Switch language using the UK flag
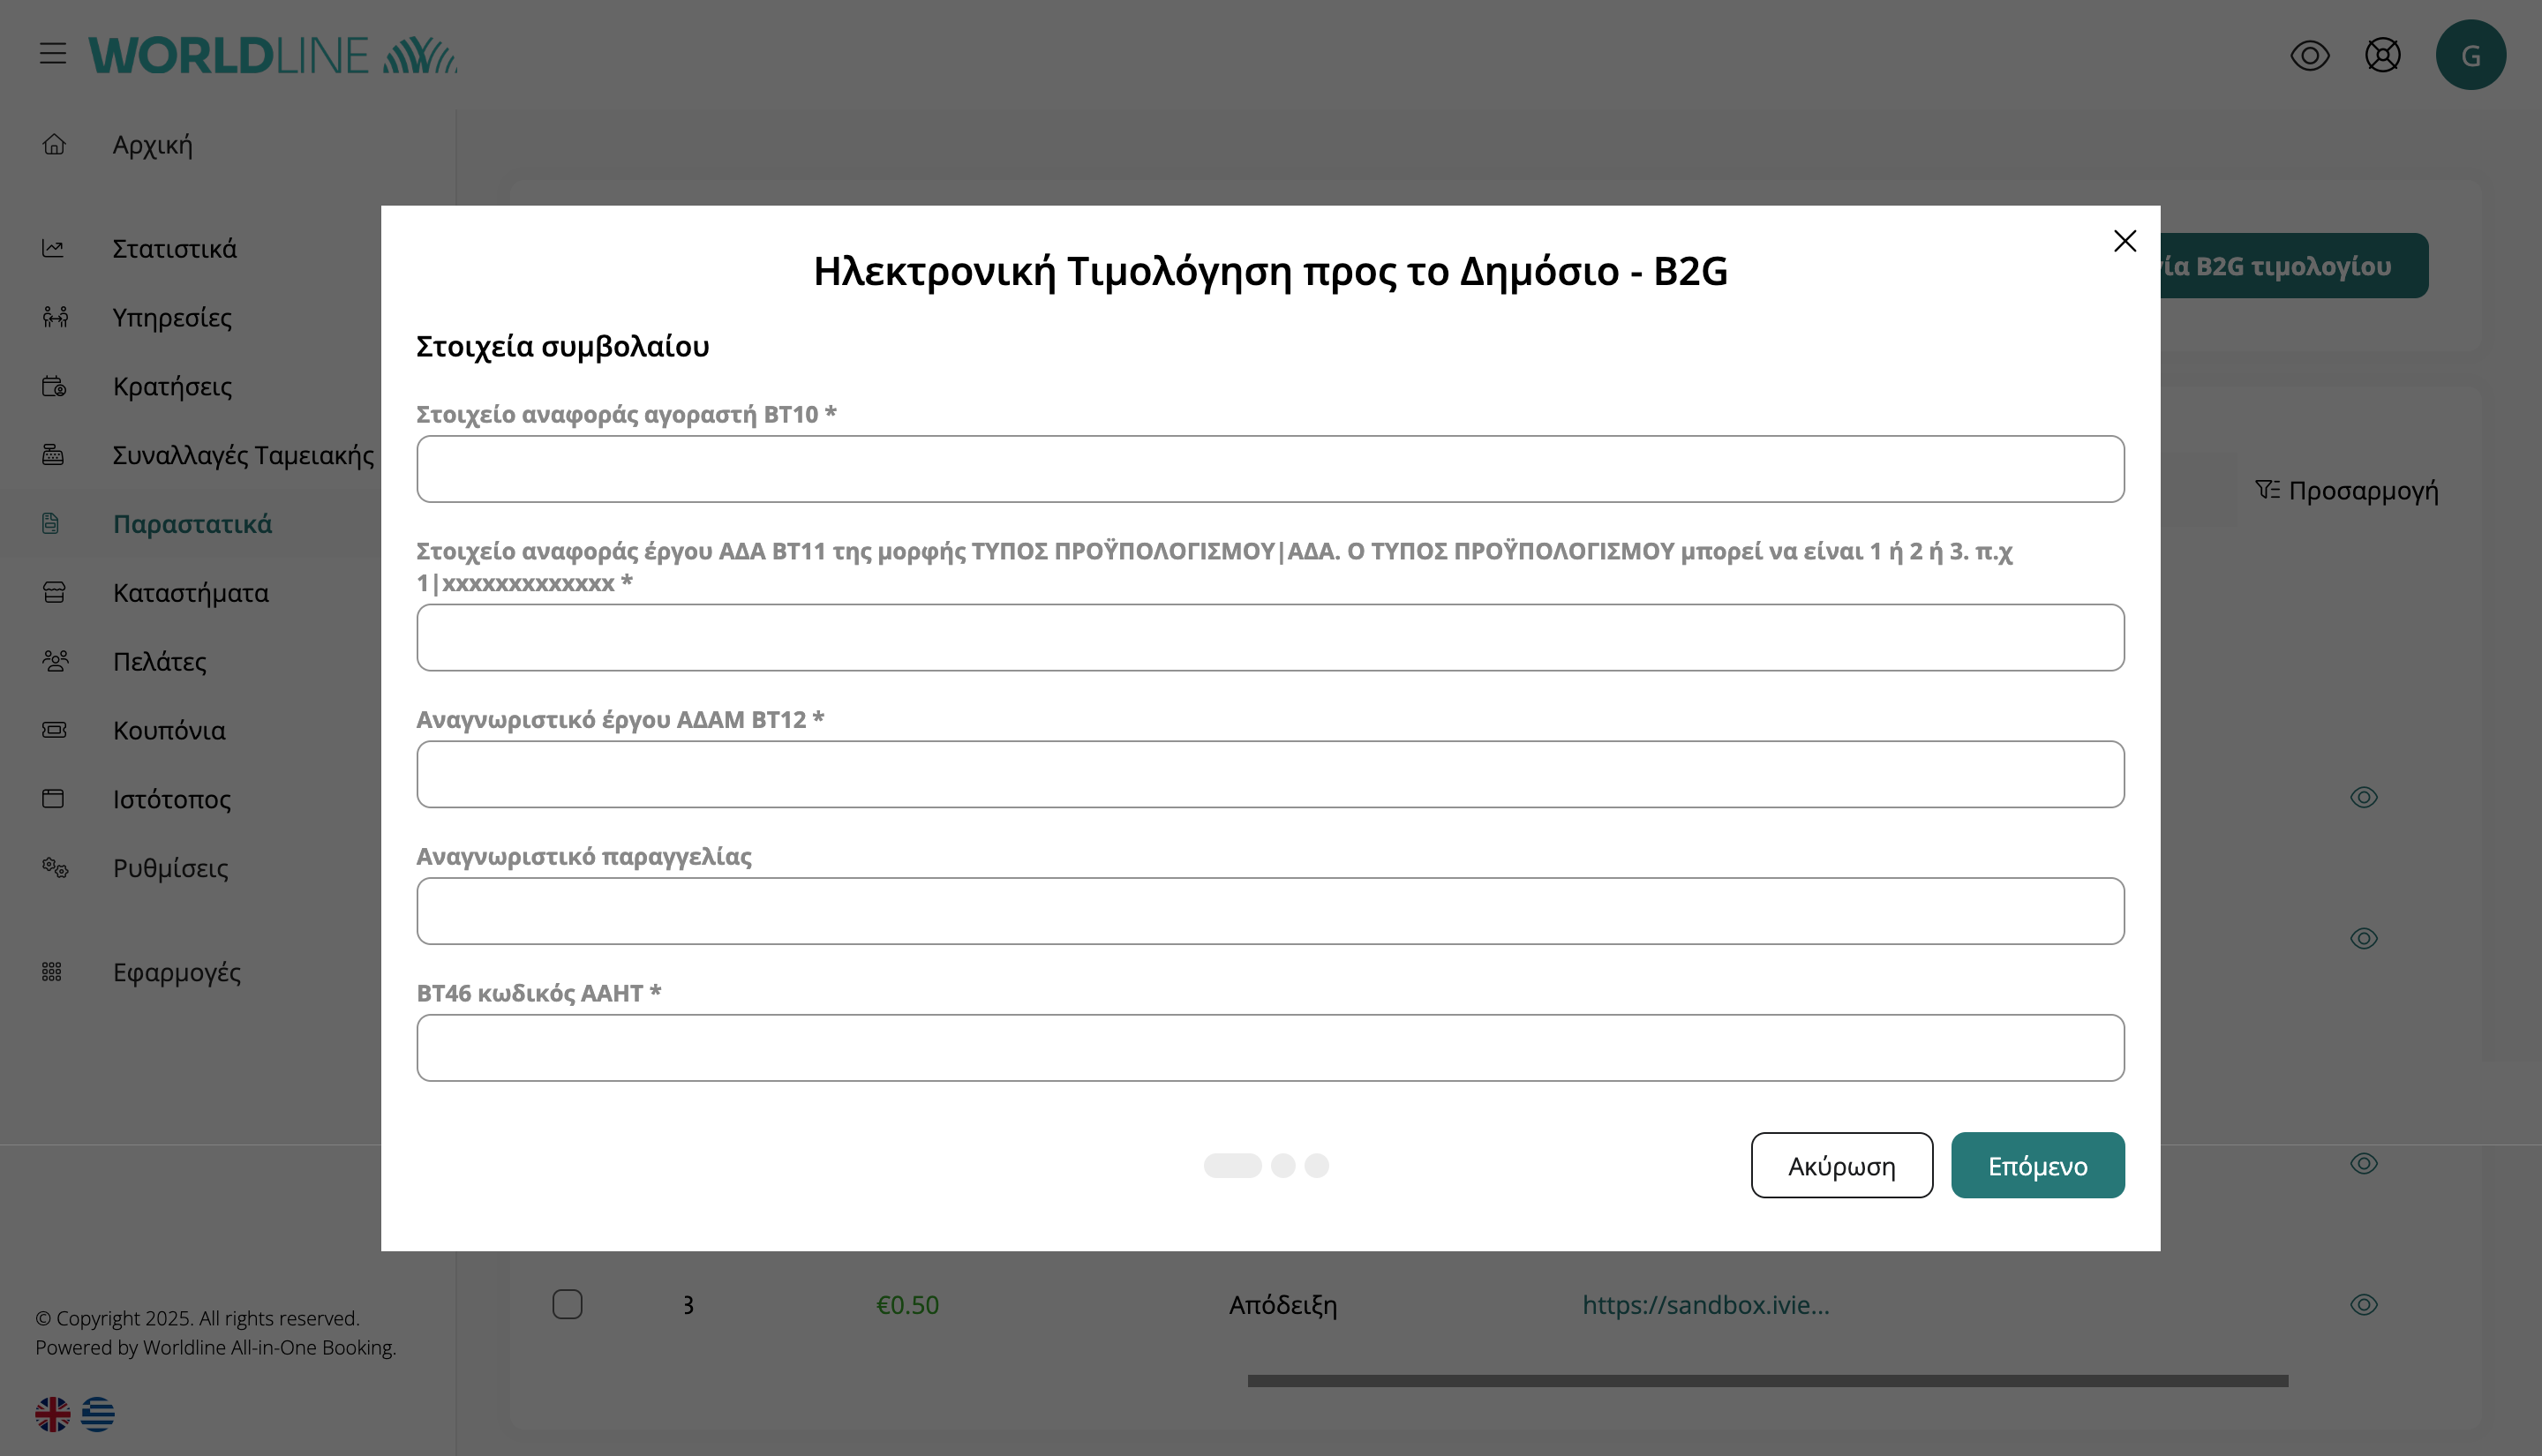This screenshot has width=2542, height=1456. 53,1413
